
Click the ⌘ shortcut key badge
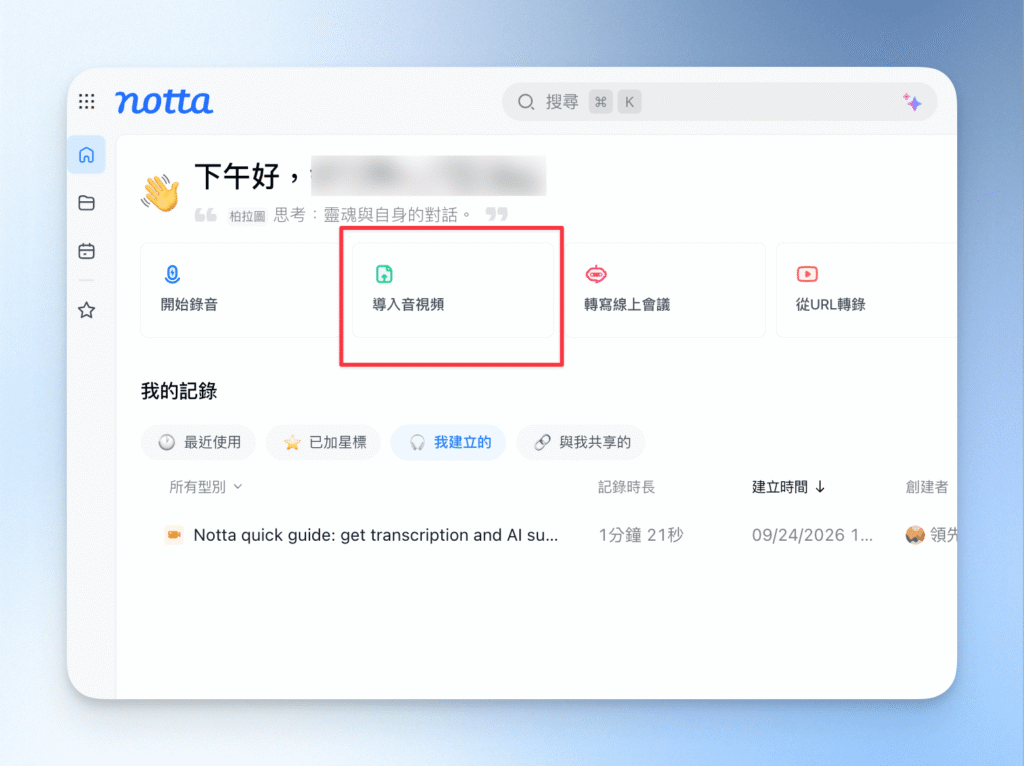point(600,102)
